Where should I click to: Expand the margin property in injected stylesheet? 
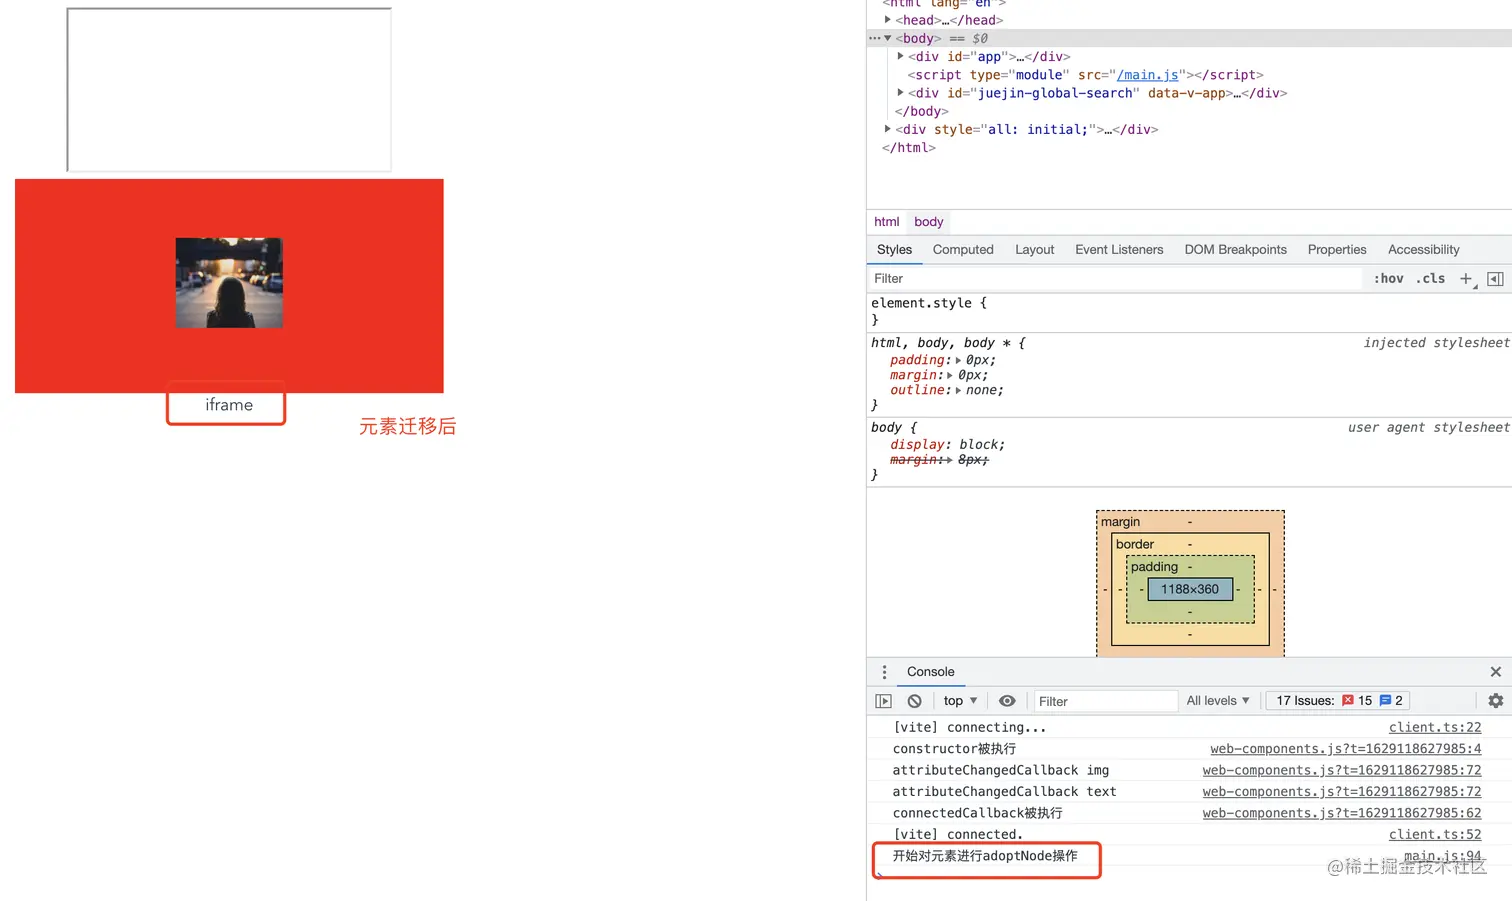[x=950, y=375]
